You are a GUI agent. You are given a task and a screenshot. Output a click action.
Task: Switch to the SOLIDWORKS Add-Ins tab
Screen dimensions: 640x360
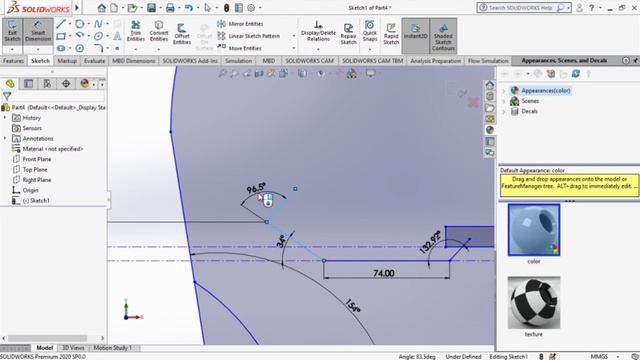(190, 60)
